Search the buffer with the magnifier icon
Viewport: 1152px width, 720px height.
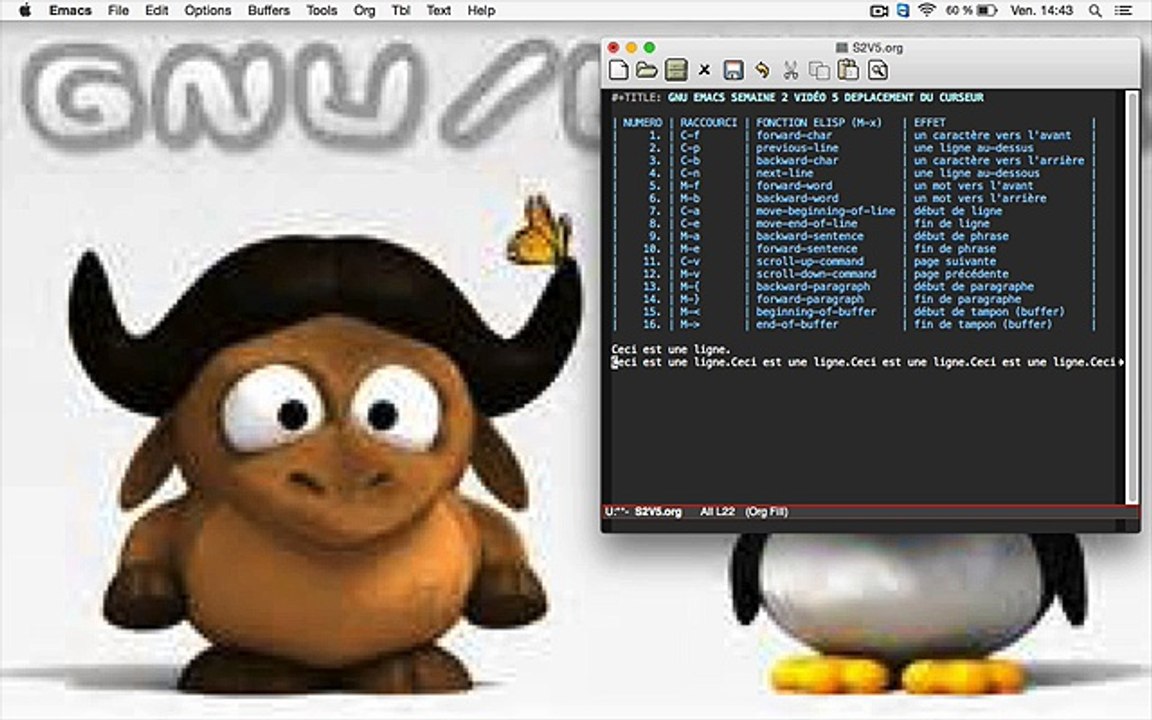tap(877, 70)
